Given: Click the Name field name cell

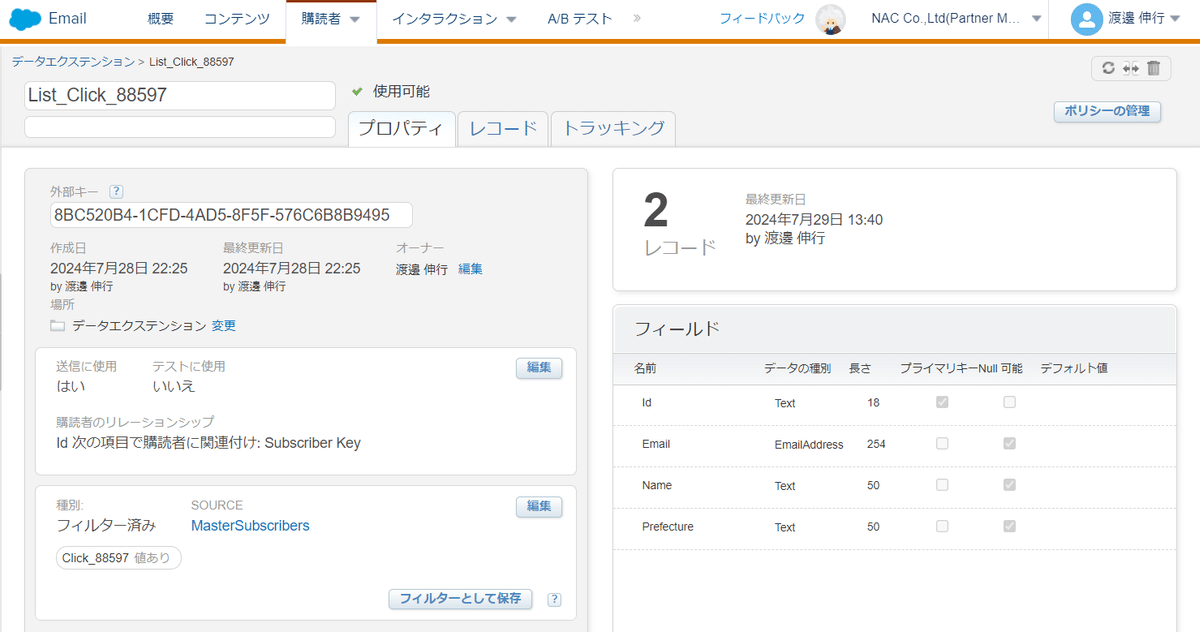Looking at the screenshot, I should pyautogui.click(x=657, y=485).
